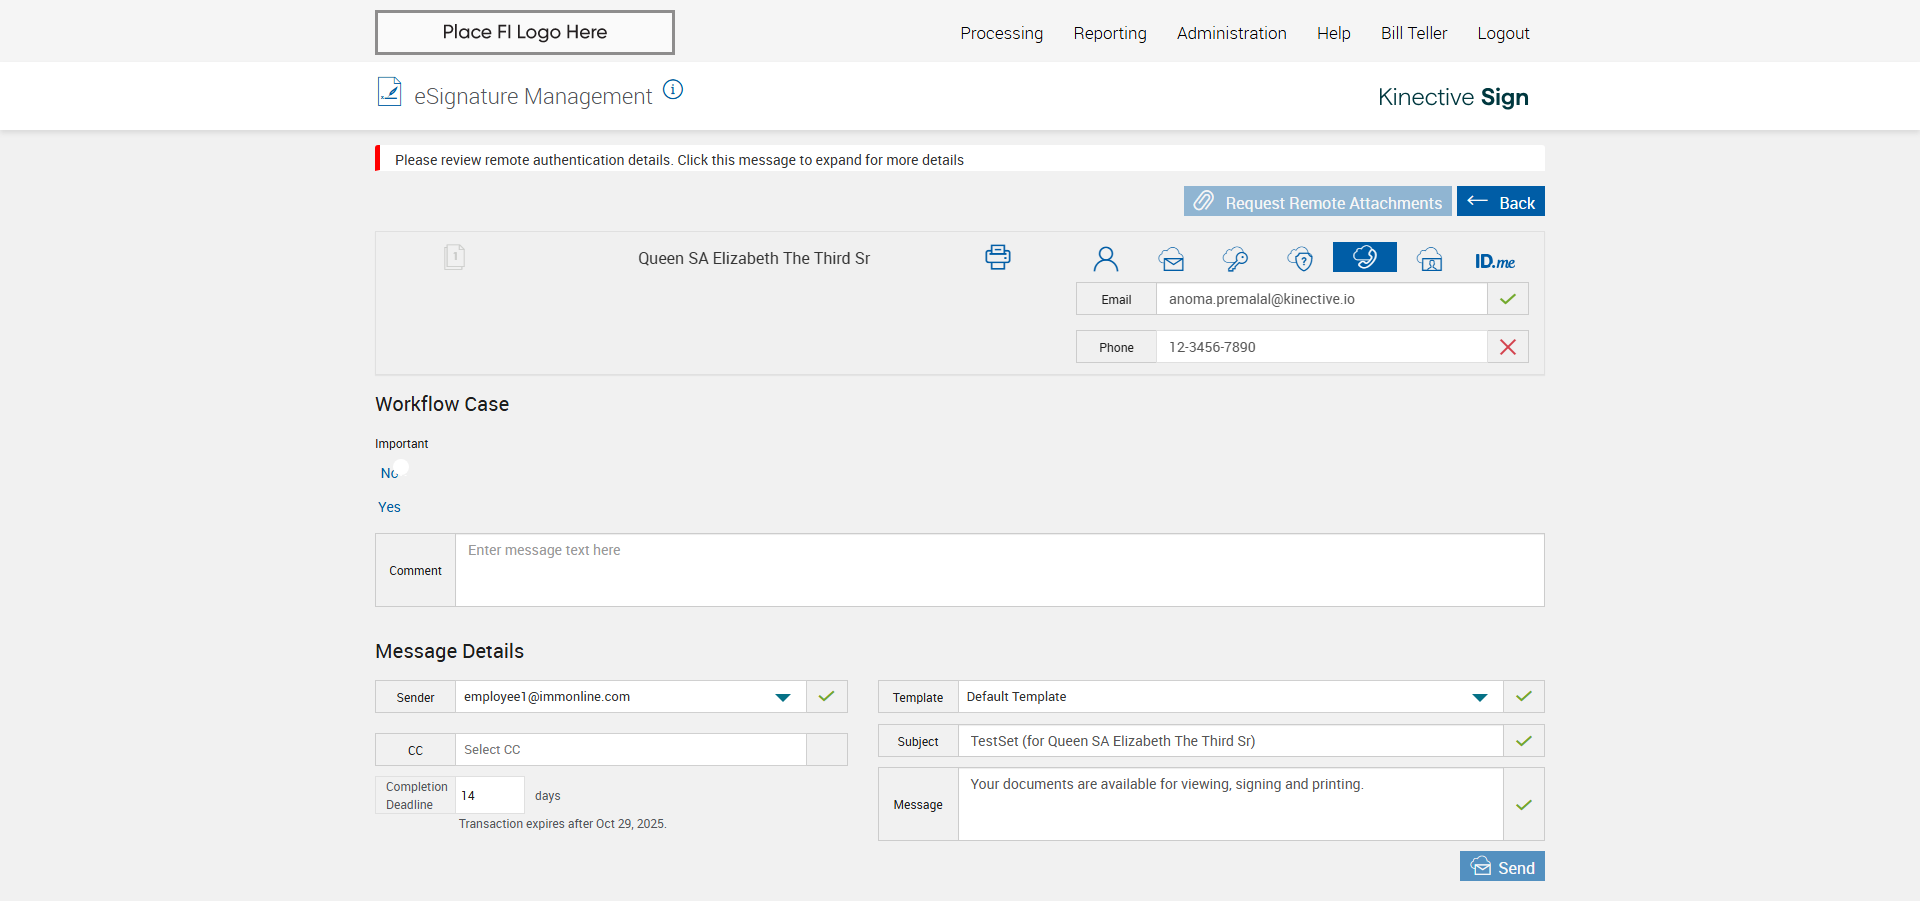Image resolution: width=1920 pixels, height=901 pixels.
Task: Open the Administration menu
Action: click(1231, 33)
